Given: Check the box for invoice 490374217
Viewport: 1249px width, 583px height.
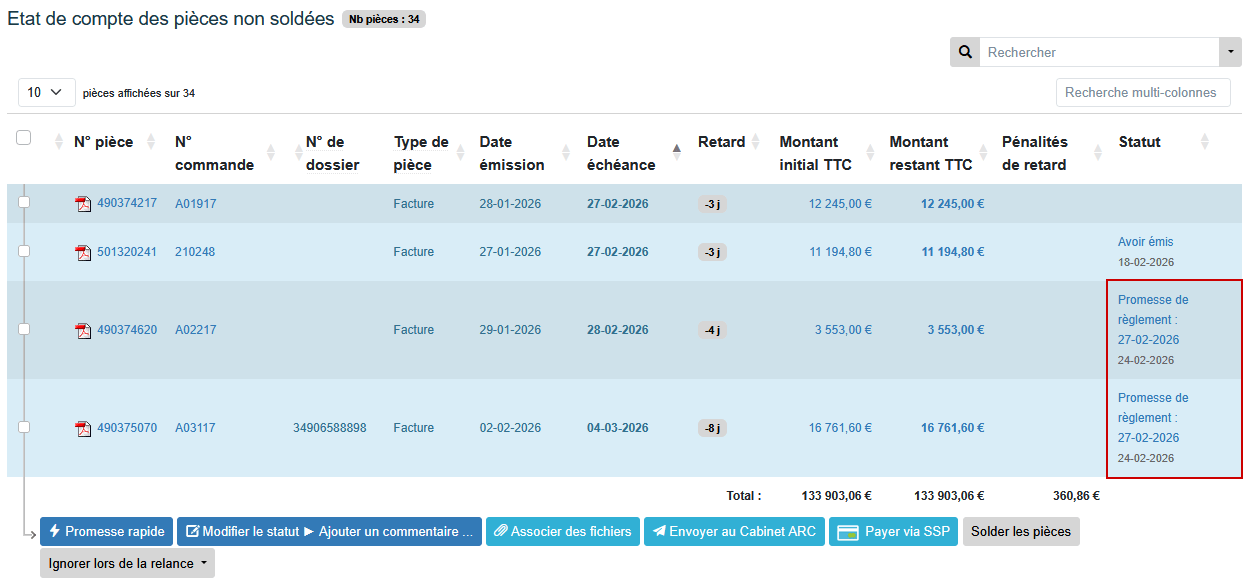Looking at the screenshot, I should point(24,202).
